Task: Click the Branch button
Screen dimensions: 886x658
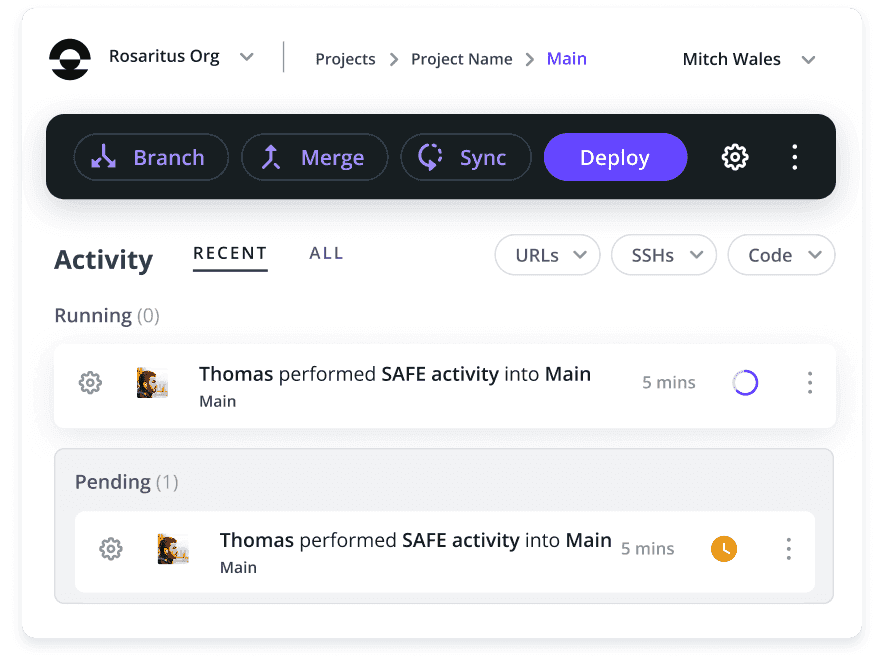Action: click(151, 157)
